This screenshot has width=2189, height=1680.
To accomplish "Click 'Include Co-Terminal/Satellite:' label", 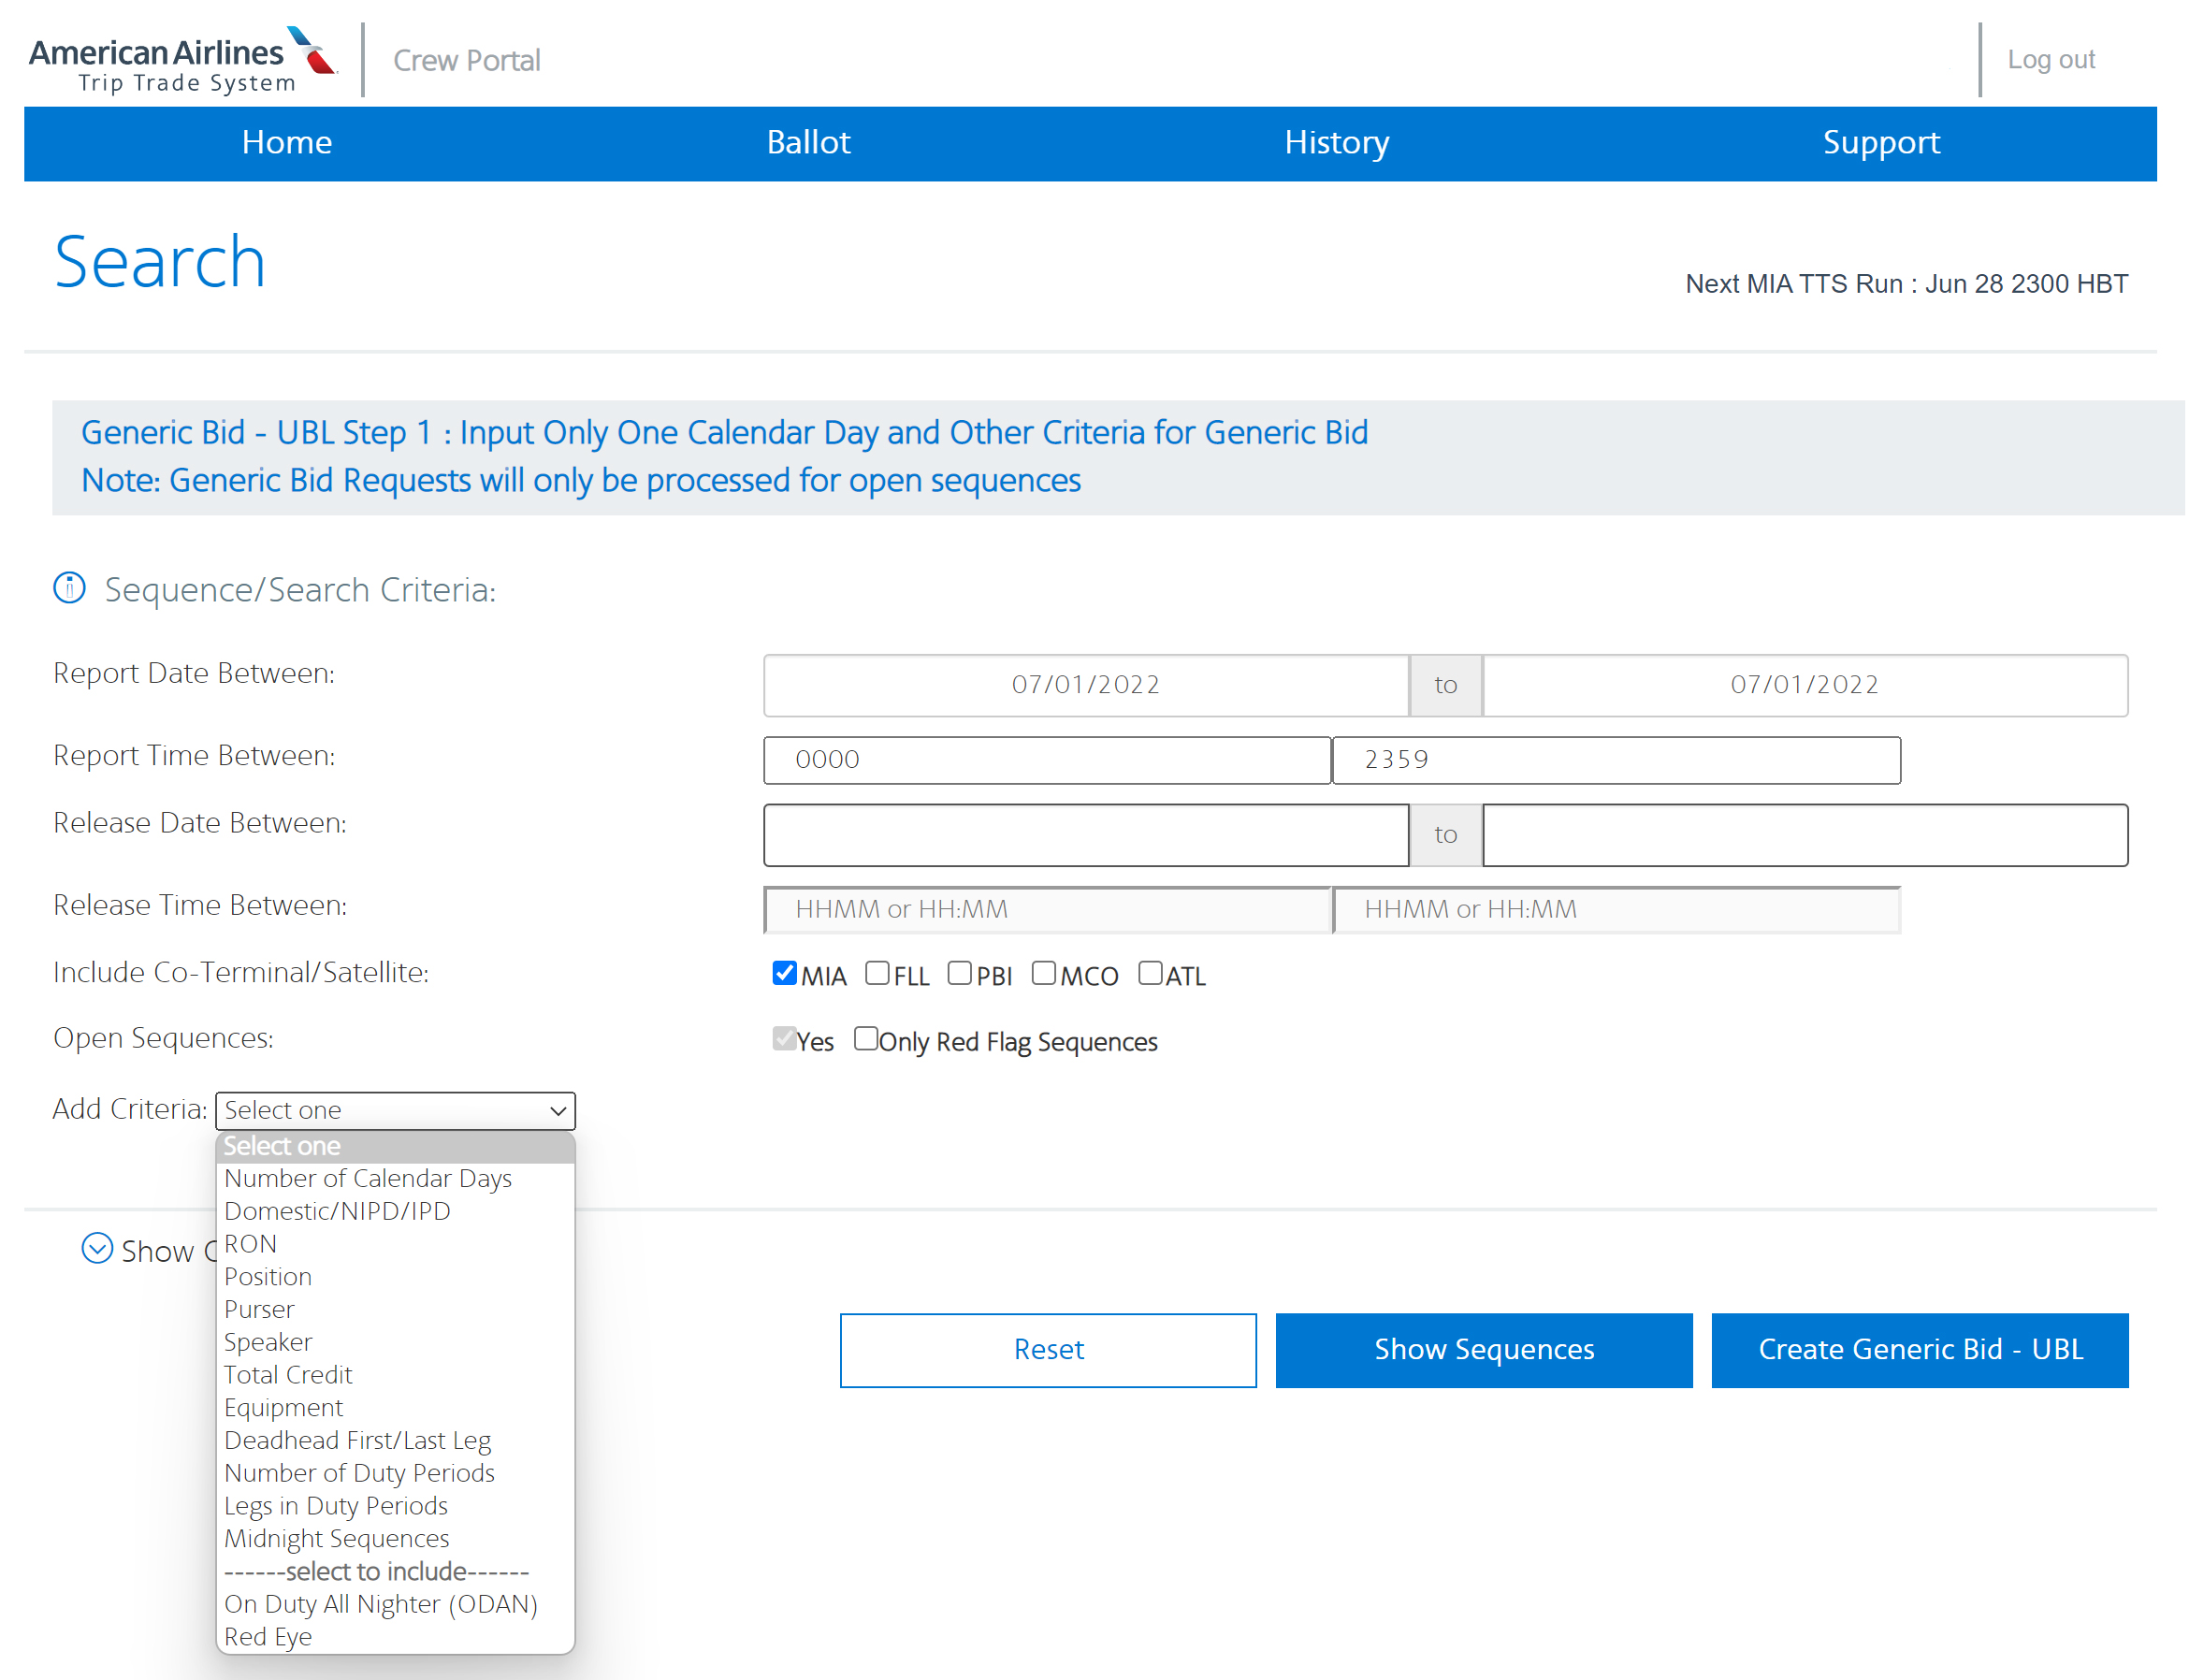I will pos(241,972).
